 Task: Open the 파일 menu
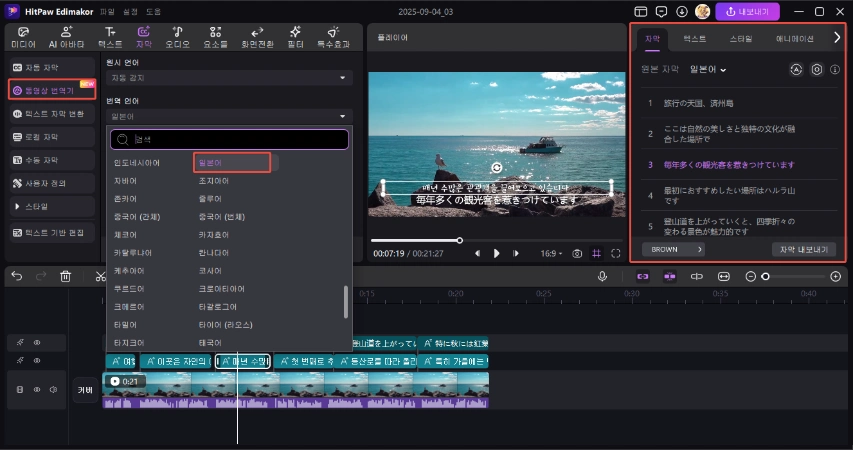pos(107,11)
